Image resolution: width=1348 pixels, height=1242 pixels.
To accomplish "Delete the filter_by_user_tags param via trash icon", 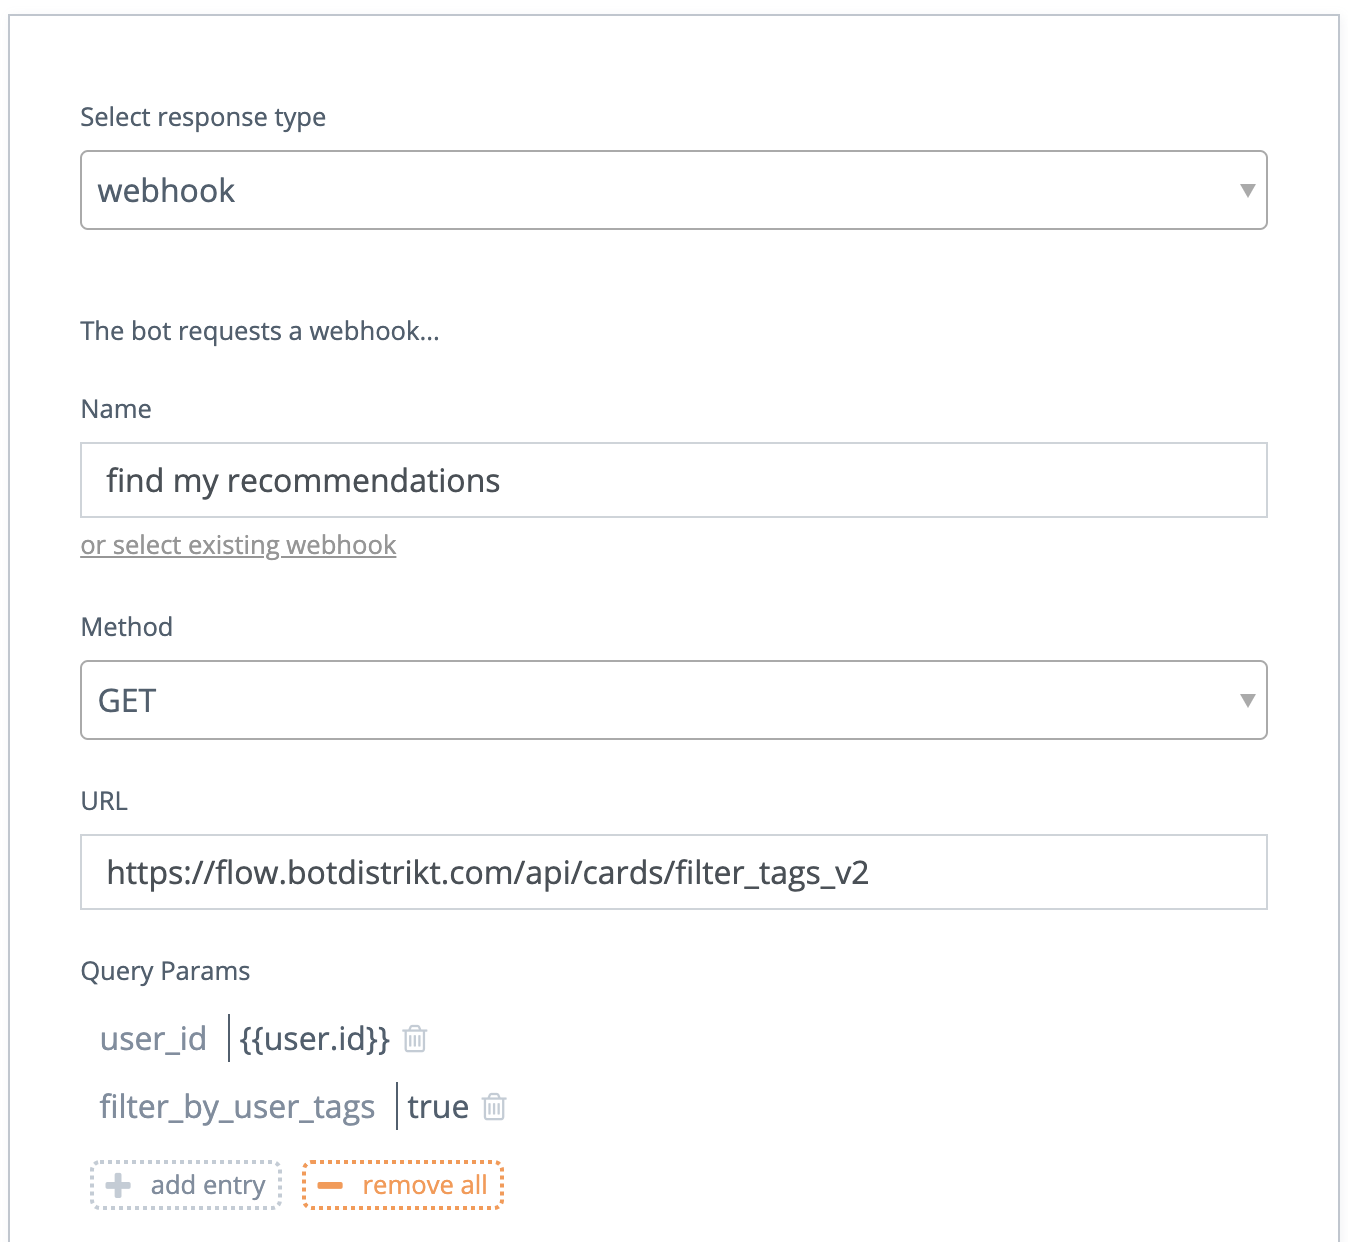I will click(x=494, y=1107).
